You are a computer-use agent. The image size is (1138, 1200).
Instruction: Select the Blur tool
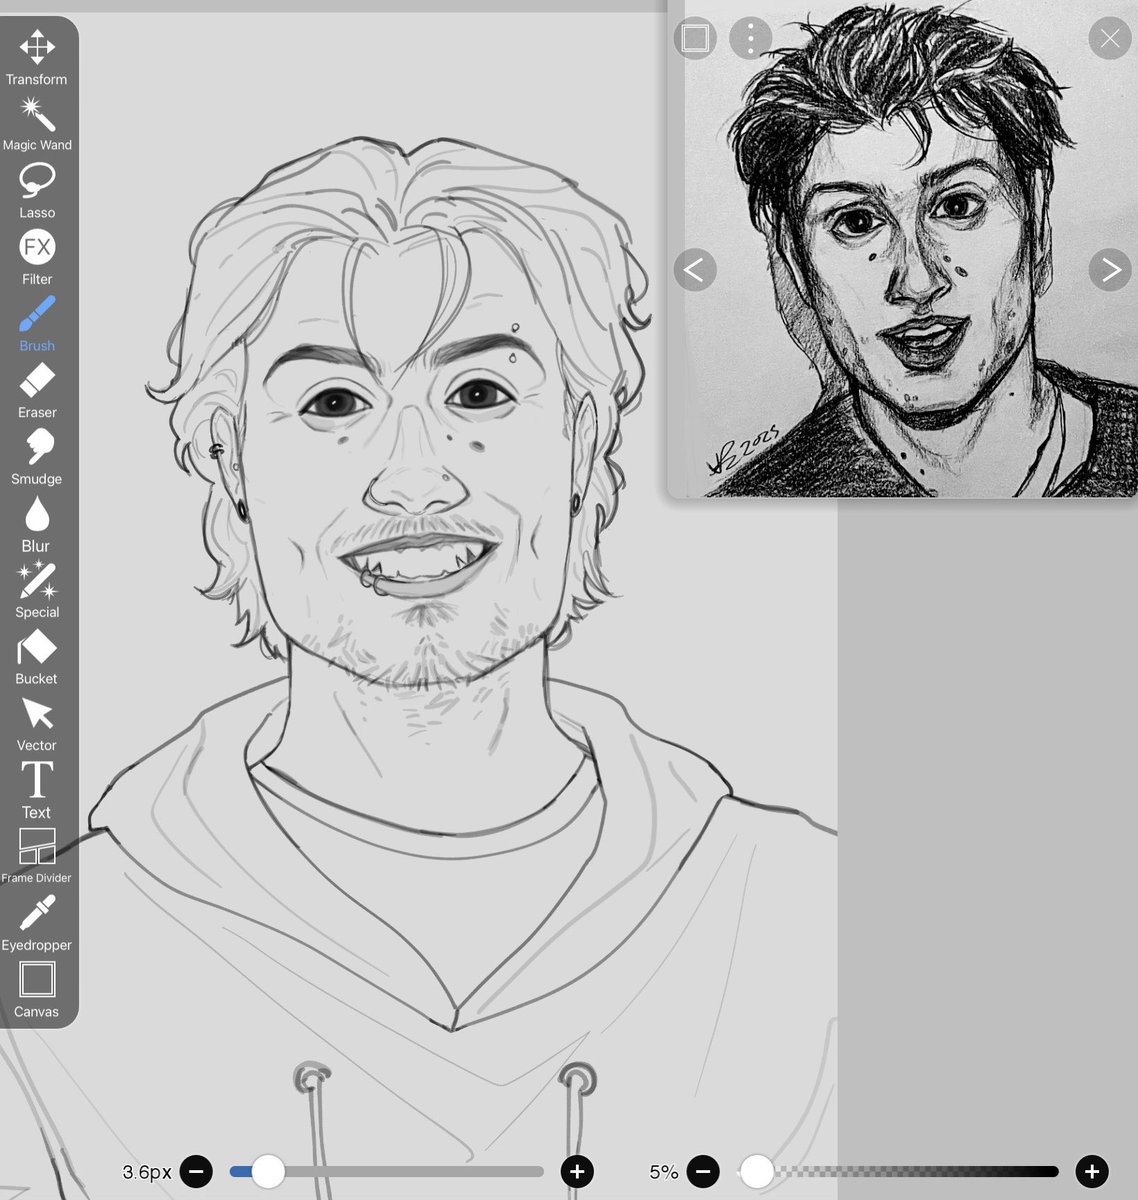[x=37, y=524]
